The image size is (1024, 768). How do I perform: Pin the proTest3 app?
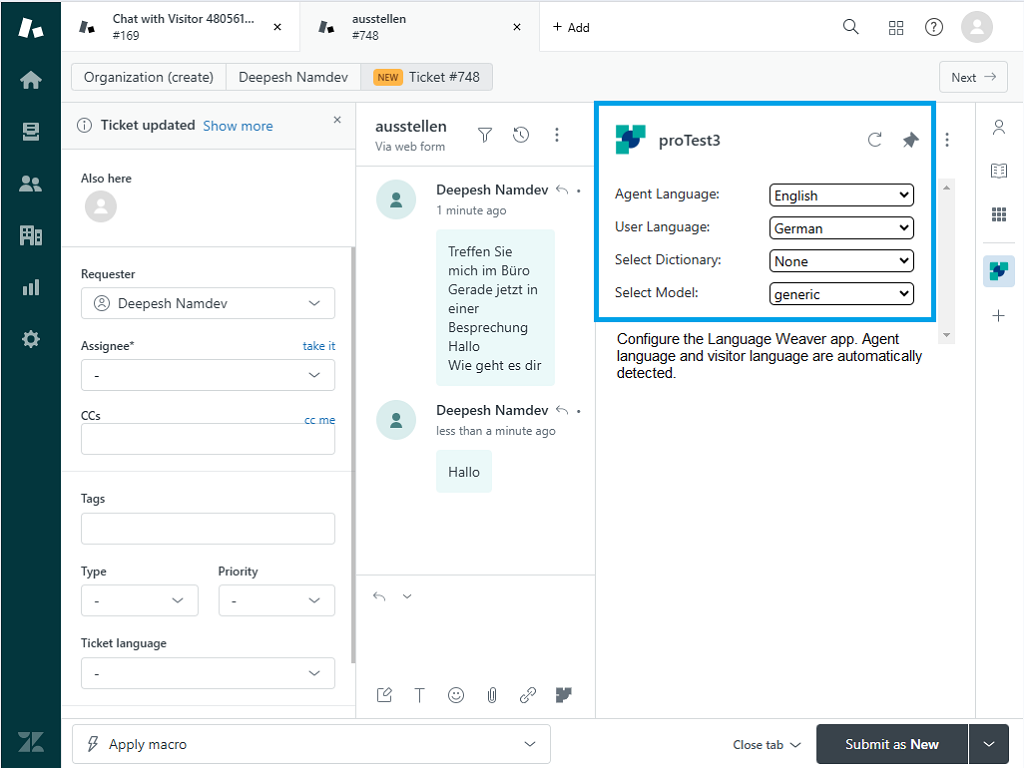click(x=910, y=140)
